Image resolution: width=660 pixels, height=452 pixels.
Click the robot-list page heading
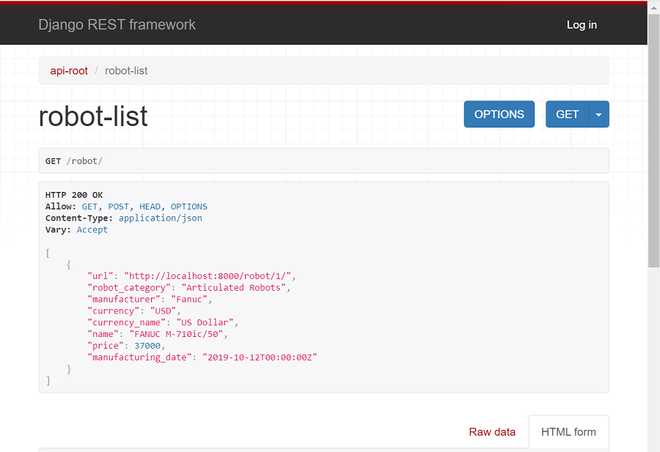(93, 116)
